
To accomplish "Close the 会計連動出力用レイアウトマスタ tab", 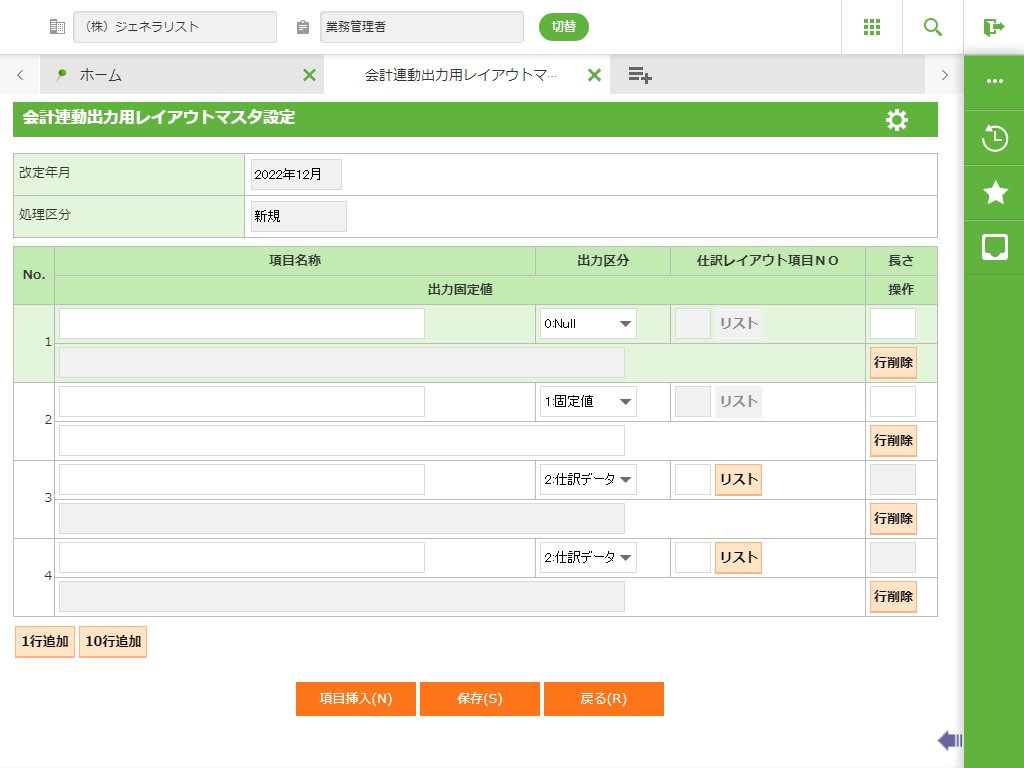I will click(x=594, y=75).
